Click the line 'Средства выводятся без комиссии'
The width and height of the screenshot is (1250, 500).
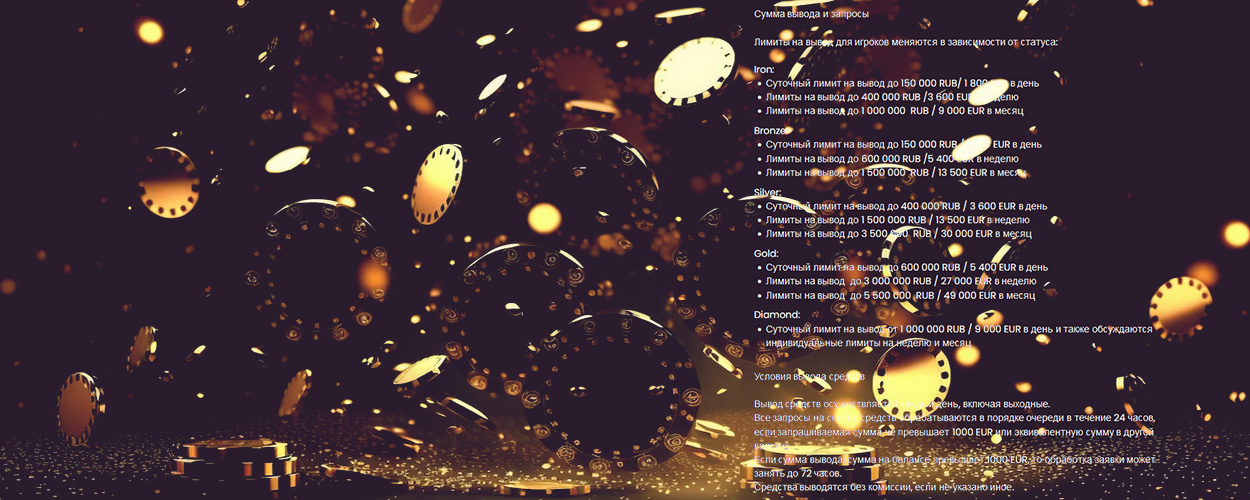(883, 487)
